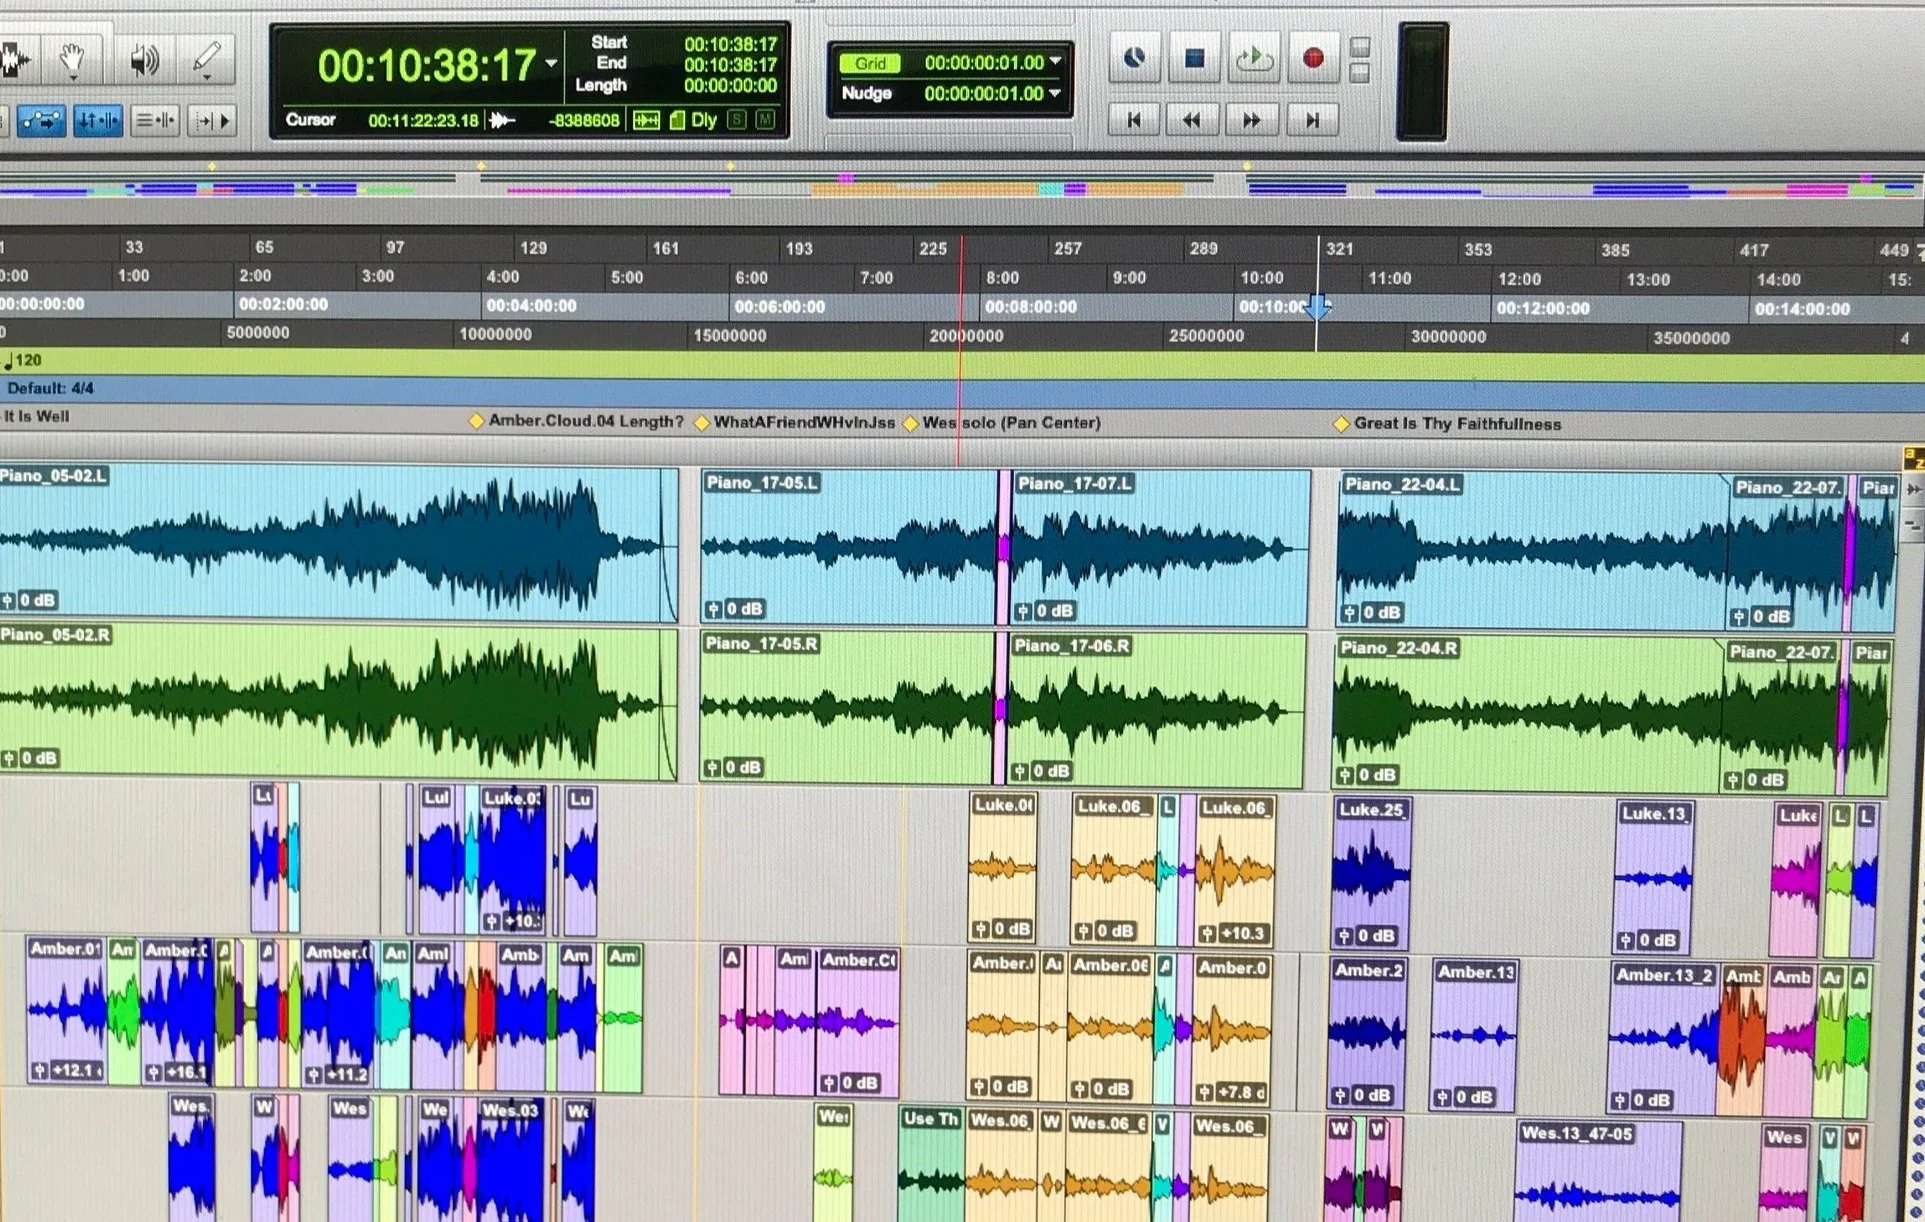Toggle the green Grid mode indicator
Image resolution: width=1925 pixels, height=1222 pixels.
pos(870,63)
